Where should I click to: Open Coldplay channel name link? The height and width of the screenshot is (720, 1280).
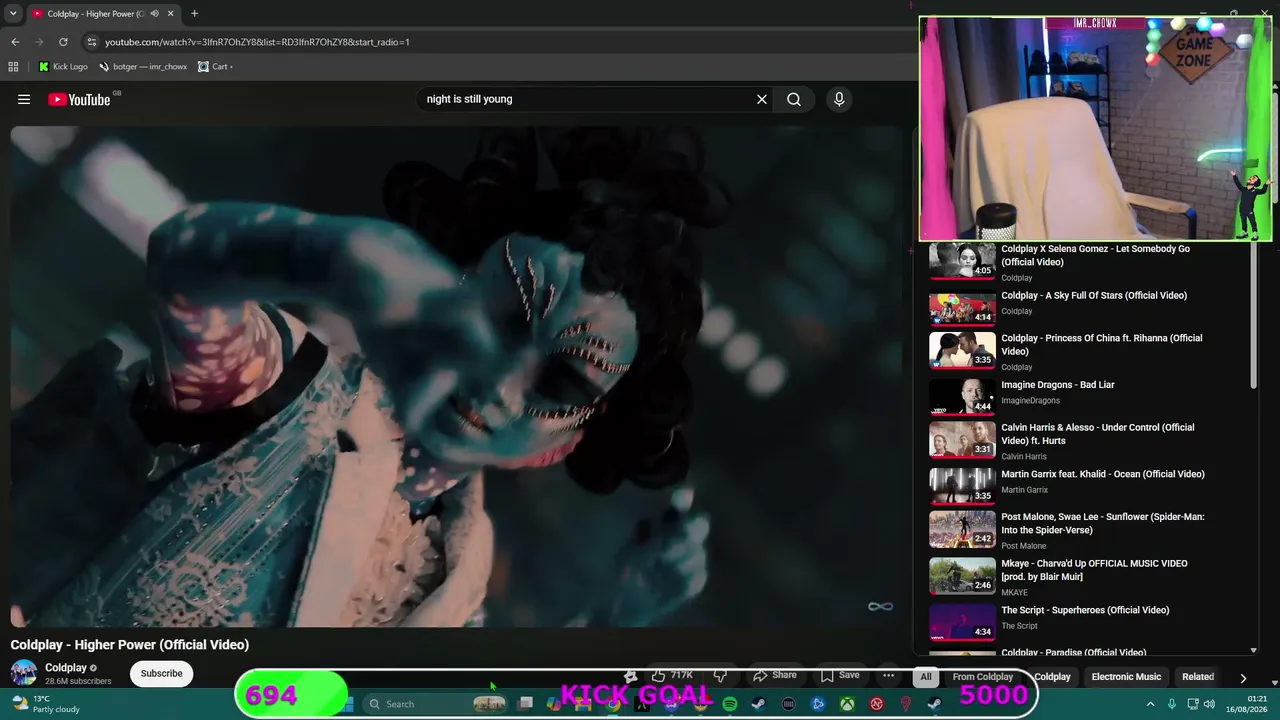coord(66,668)
